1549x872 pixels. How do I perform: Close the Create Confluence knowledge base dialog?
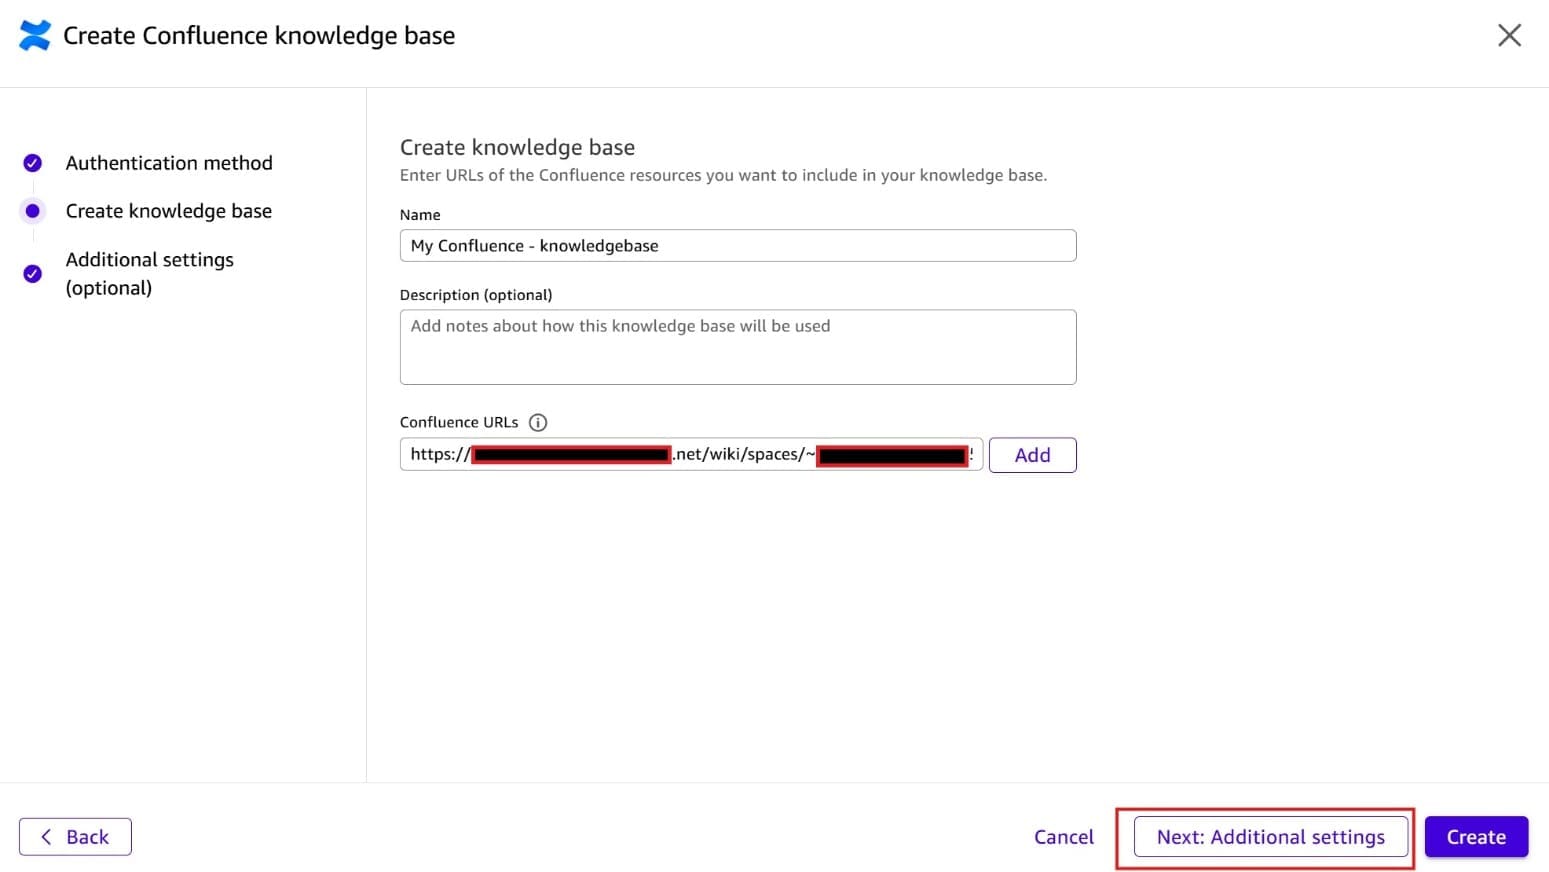coord(1509,35)
